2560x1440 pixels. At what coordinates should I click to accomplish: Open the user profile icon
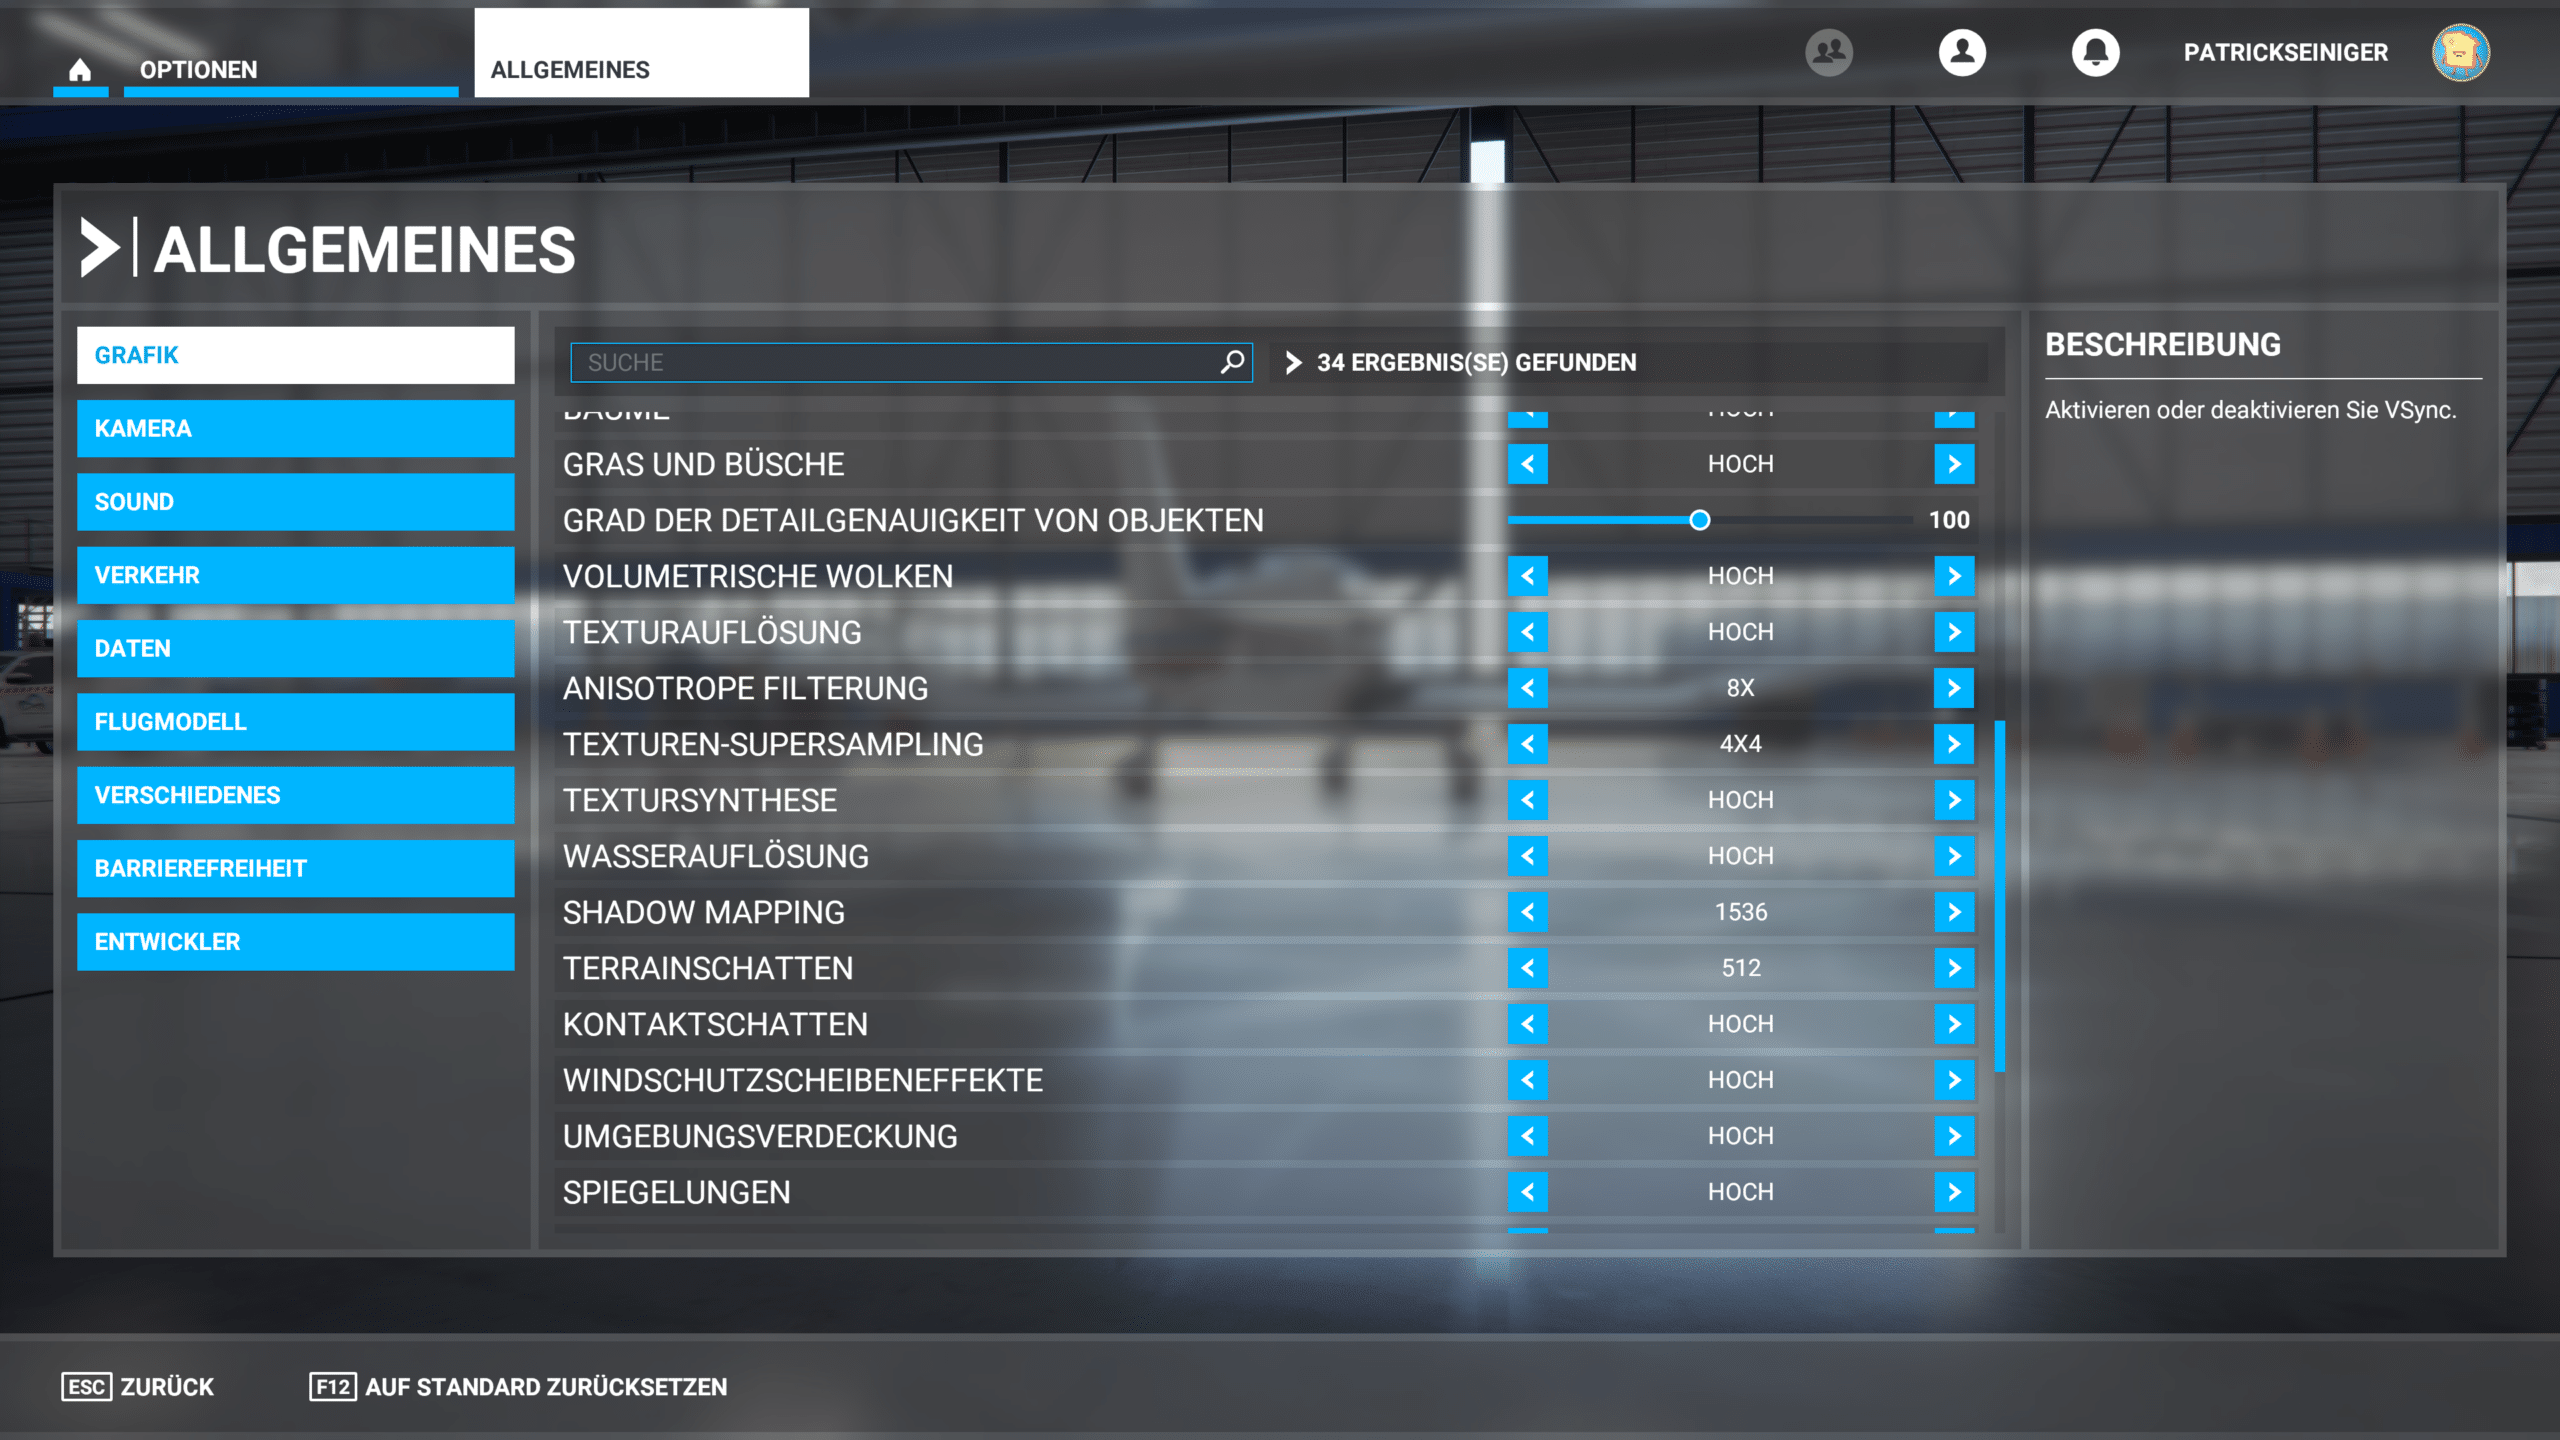tap(1962, 52)
